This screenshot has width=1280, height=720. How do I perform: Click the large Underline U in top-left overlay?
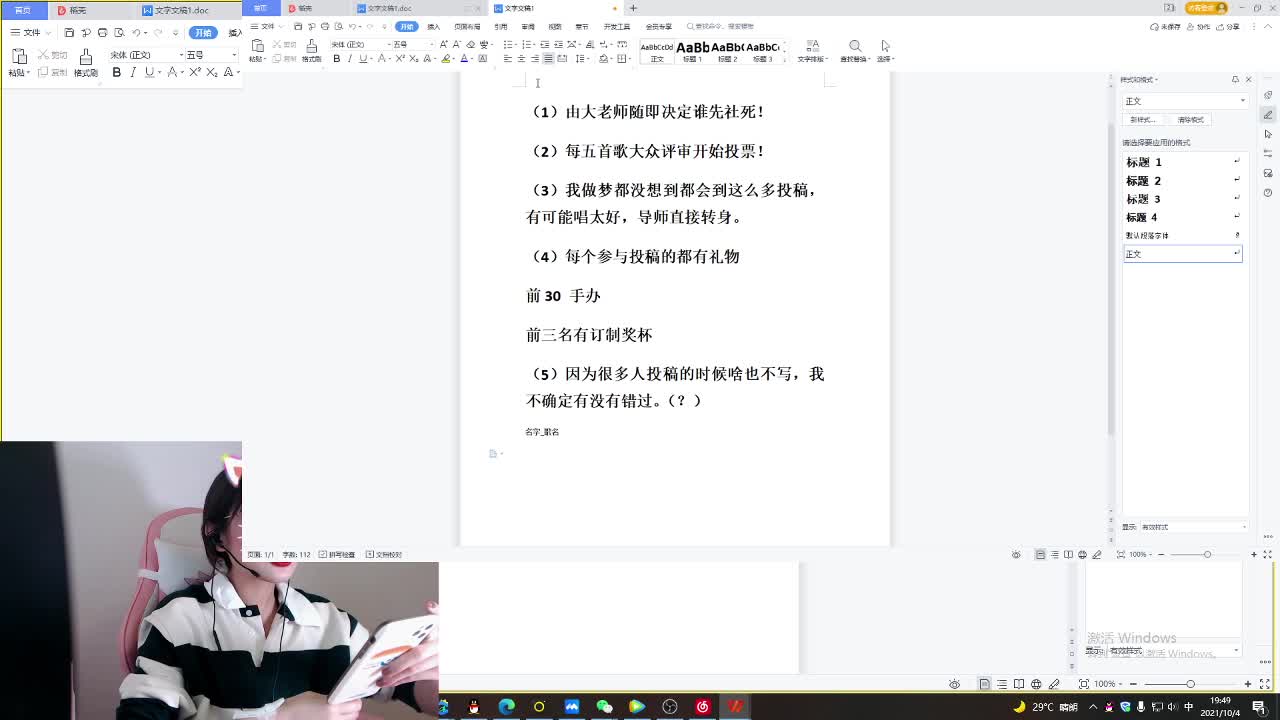coord(149,72)
